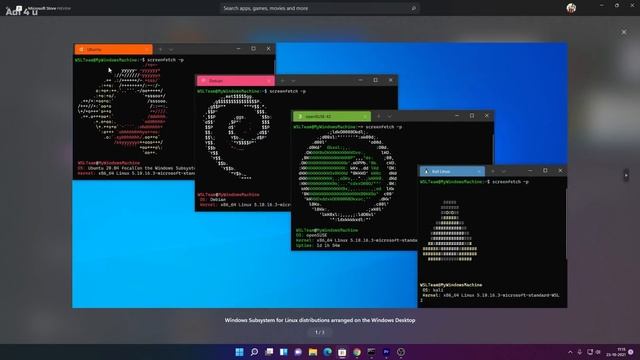Switch to Microsoft Store in the taskbar
The width and height of the screenshot is (640, 360).
tap(342, 352)
